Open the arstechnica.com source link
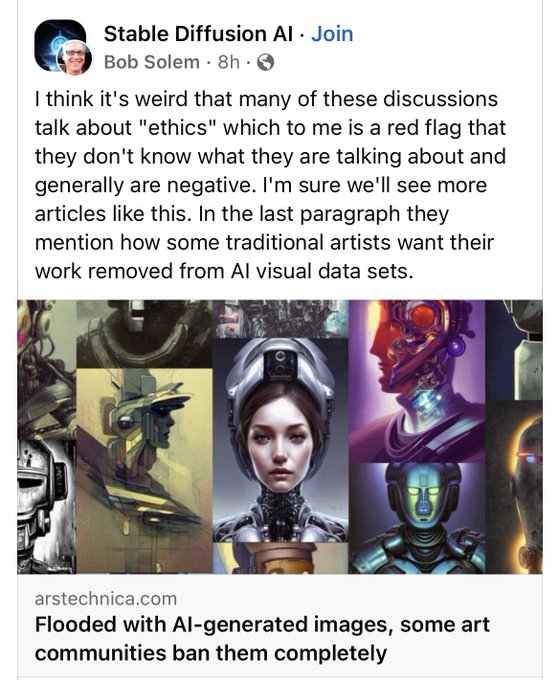 coord(105,598)
